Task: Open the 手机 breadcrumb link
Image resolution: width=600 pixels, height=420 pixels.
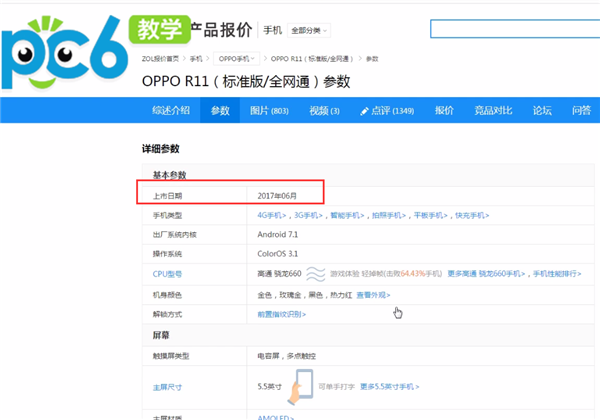Action: 196,59
